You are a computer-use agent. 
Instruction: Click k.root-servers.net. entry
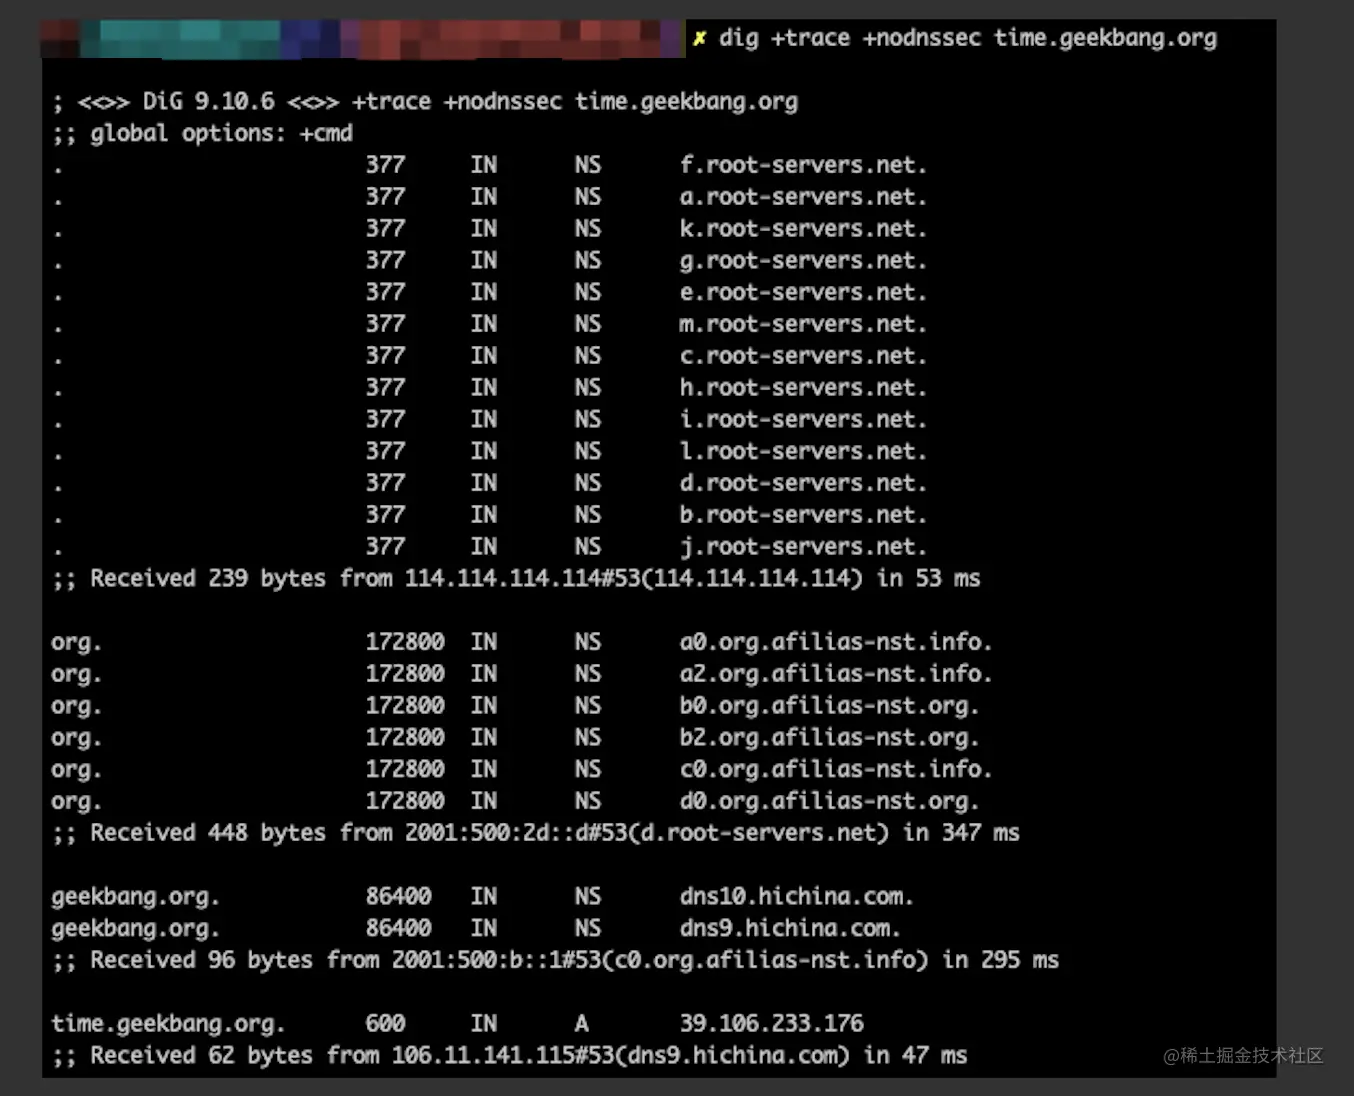coord(803,229)
